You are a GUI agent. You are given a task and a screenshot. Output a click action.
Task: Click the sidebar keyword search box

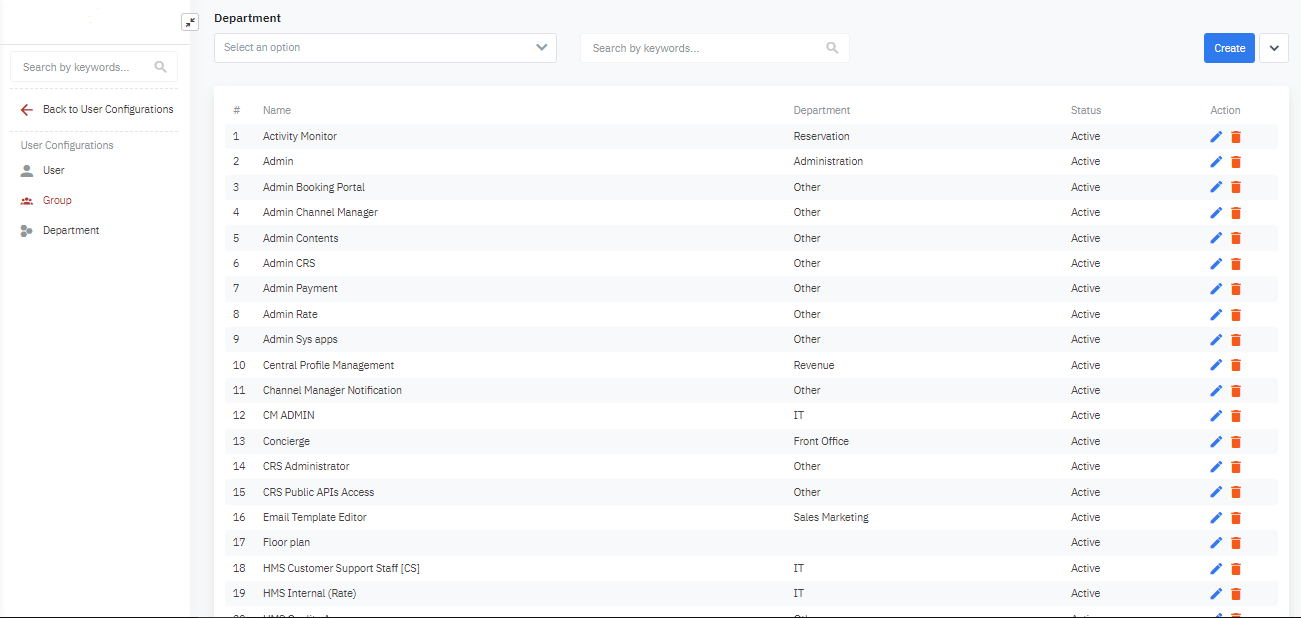point(85,68)
